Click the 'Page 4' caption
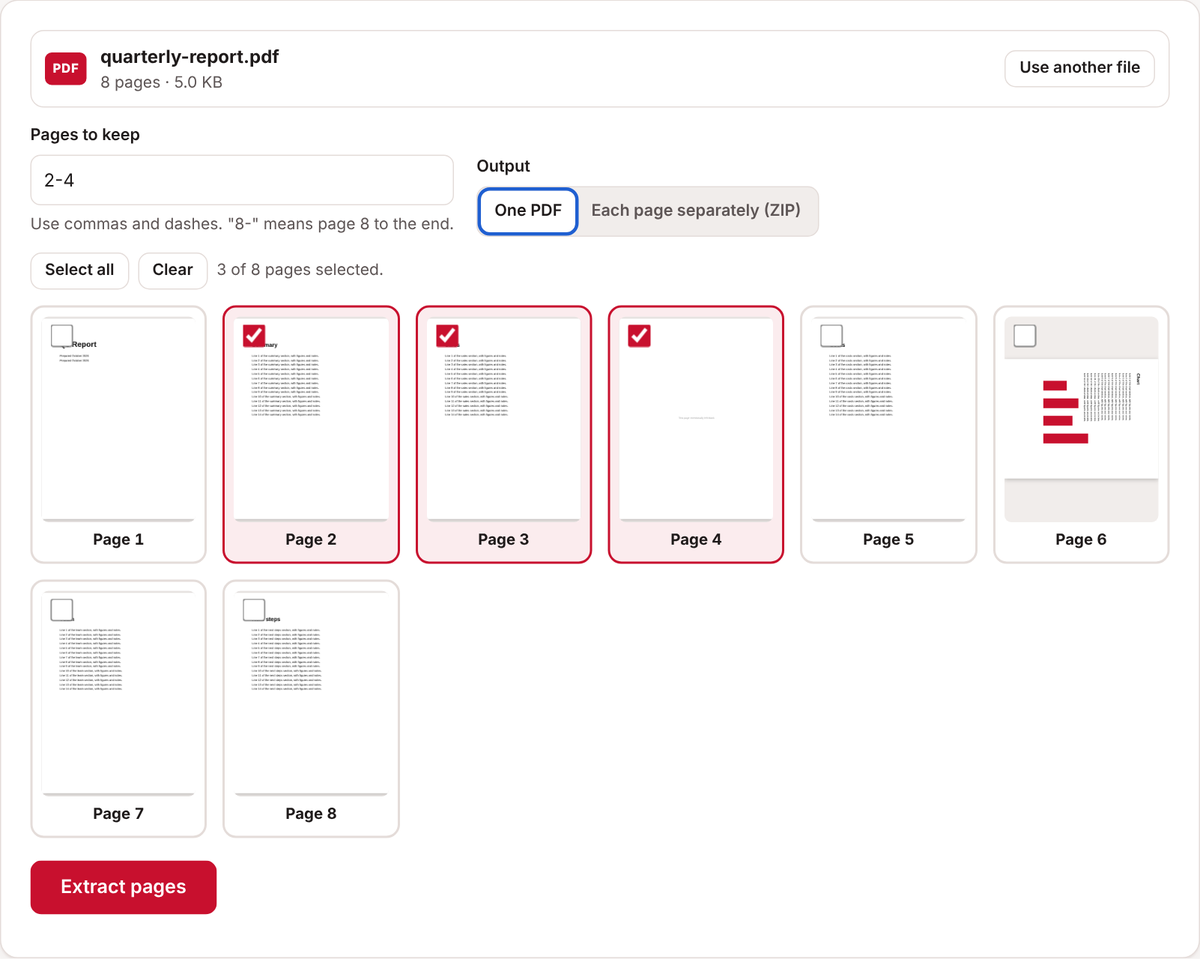Screen dimensions: 1200x959 tap(696, 539)
